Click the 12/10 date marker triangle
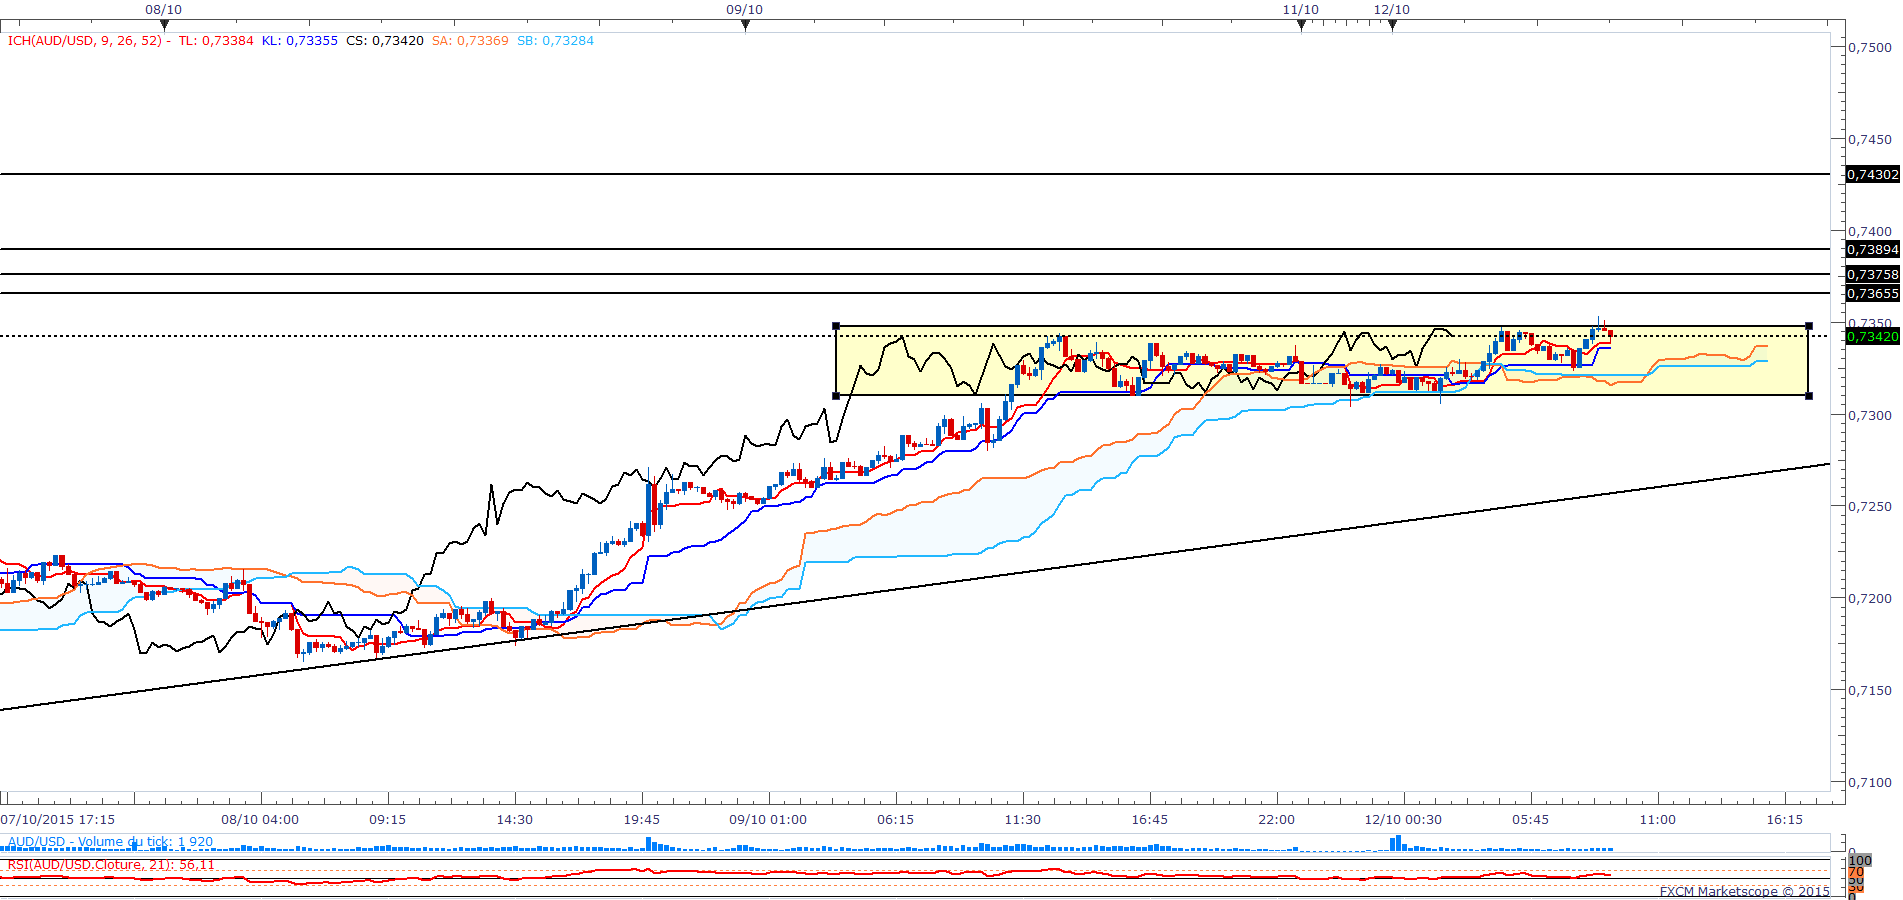This screenshot has height=900, width=1903. pos(1392,25)
